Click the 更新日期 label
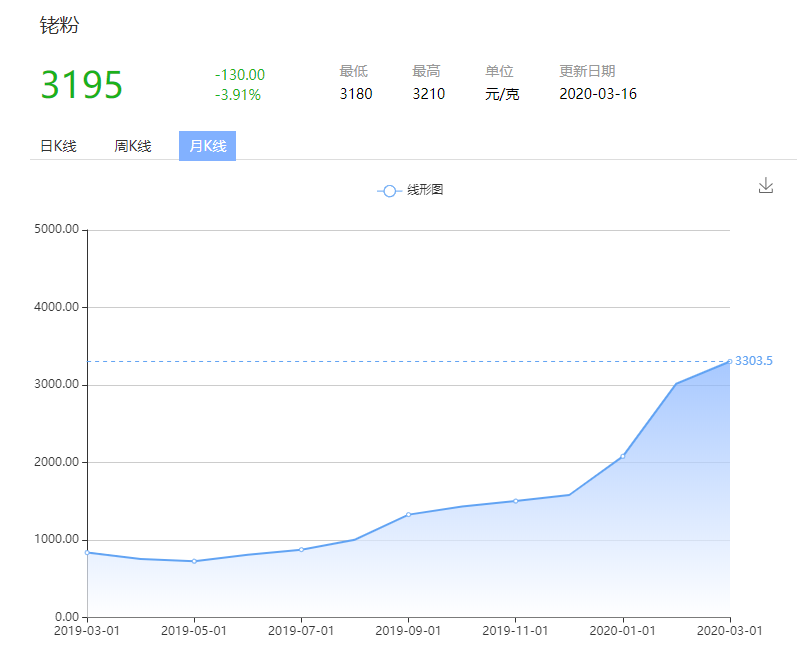The image size is (797, 658). pos(587,71)
